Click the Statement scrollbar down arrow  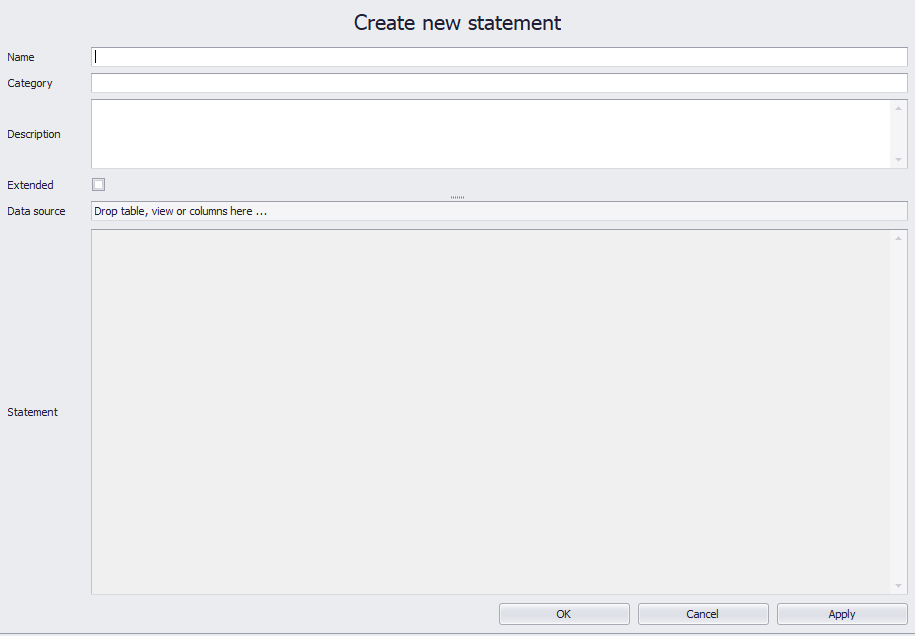[x=898, y=585]
